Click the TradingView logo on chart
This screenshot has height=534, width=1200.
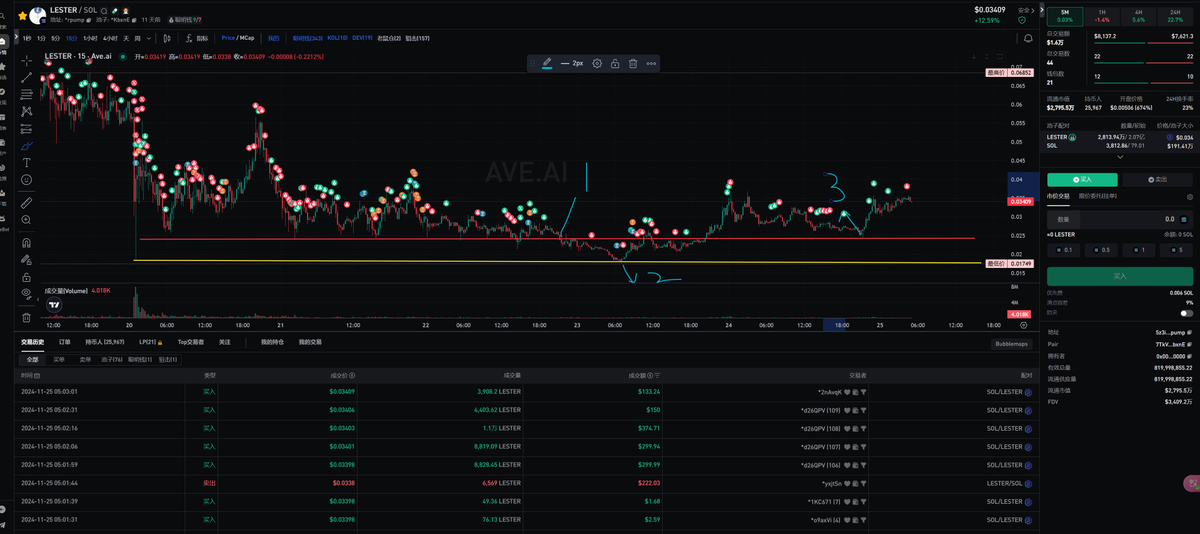coord(54,305)
